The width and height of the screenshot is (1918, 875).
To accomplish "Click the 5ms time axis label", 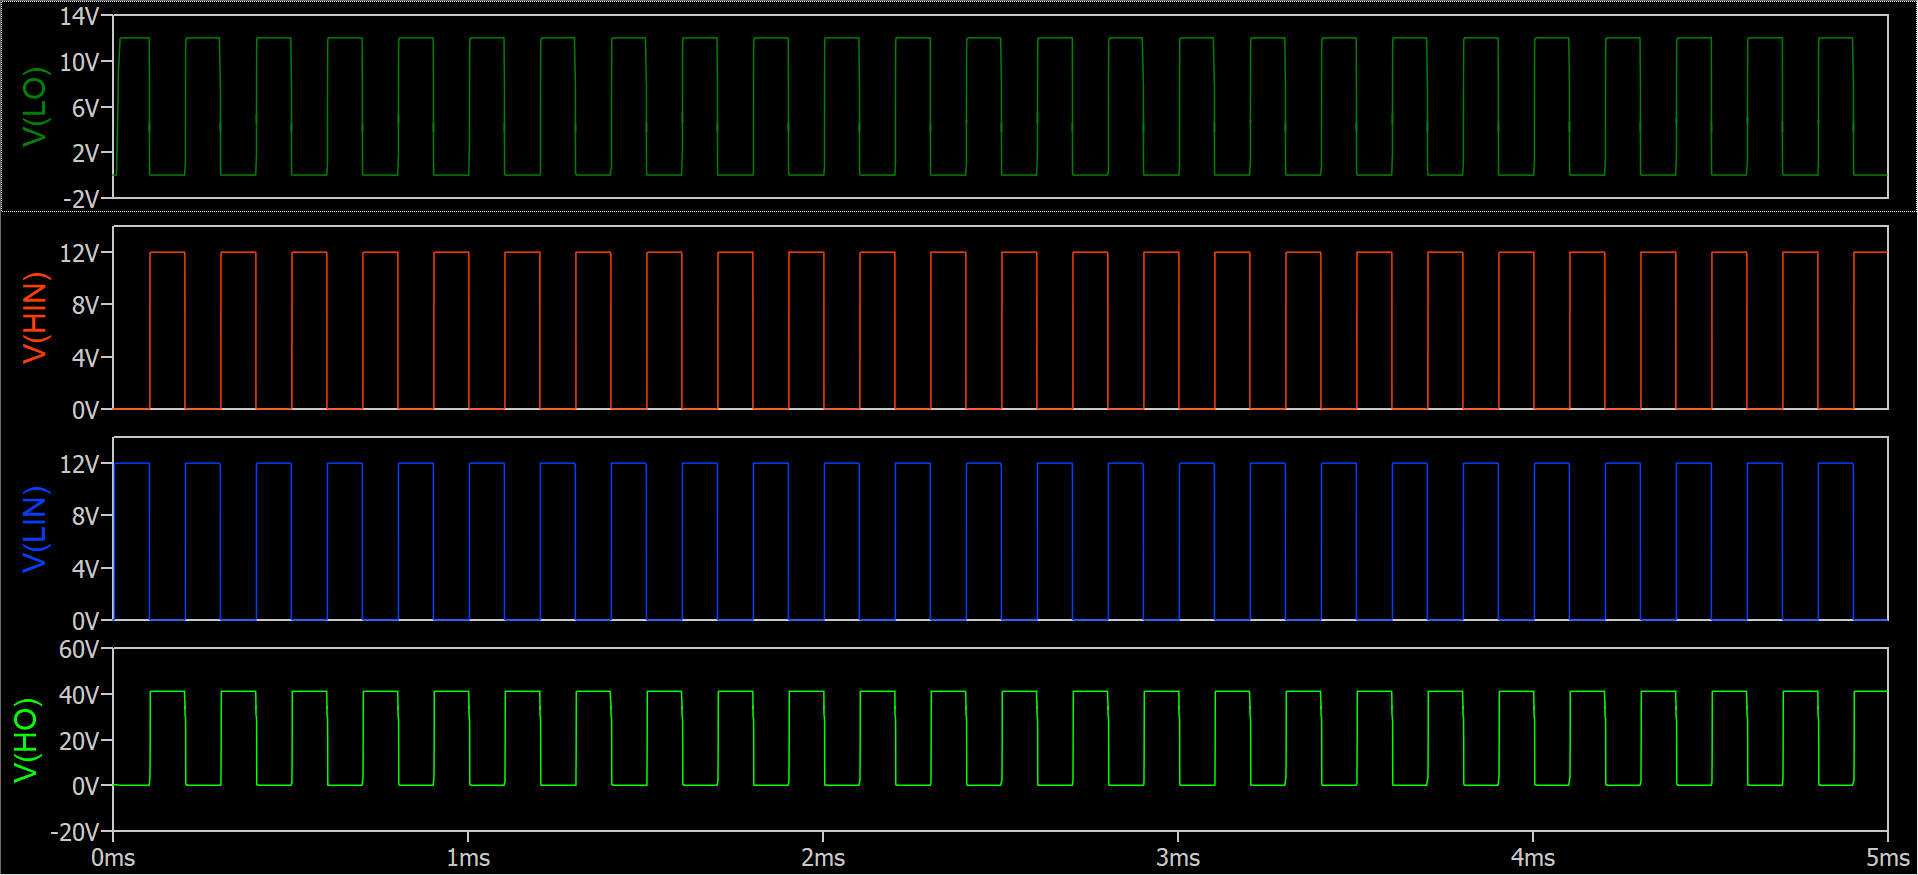I will tap(1887, 858).
